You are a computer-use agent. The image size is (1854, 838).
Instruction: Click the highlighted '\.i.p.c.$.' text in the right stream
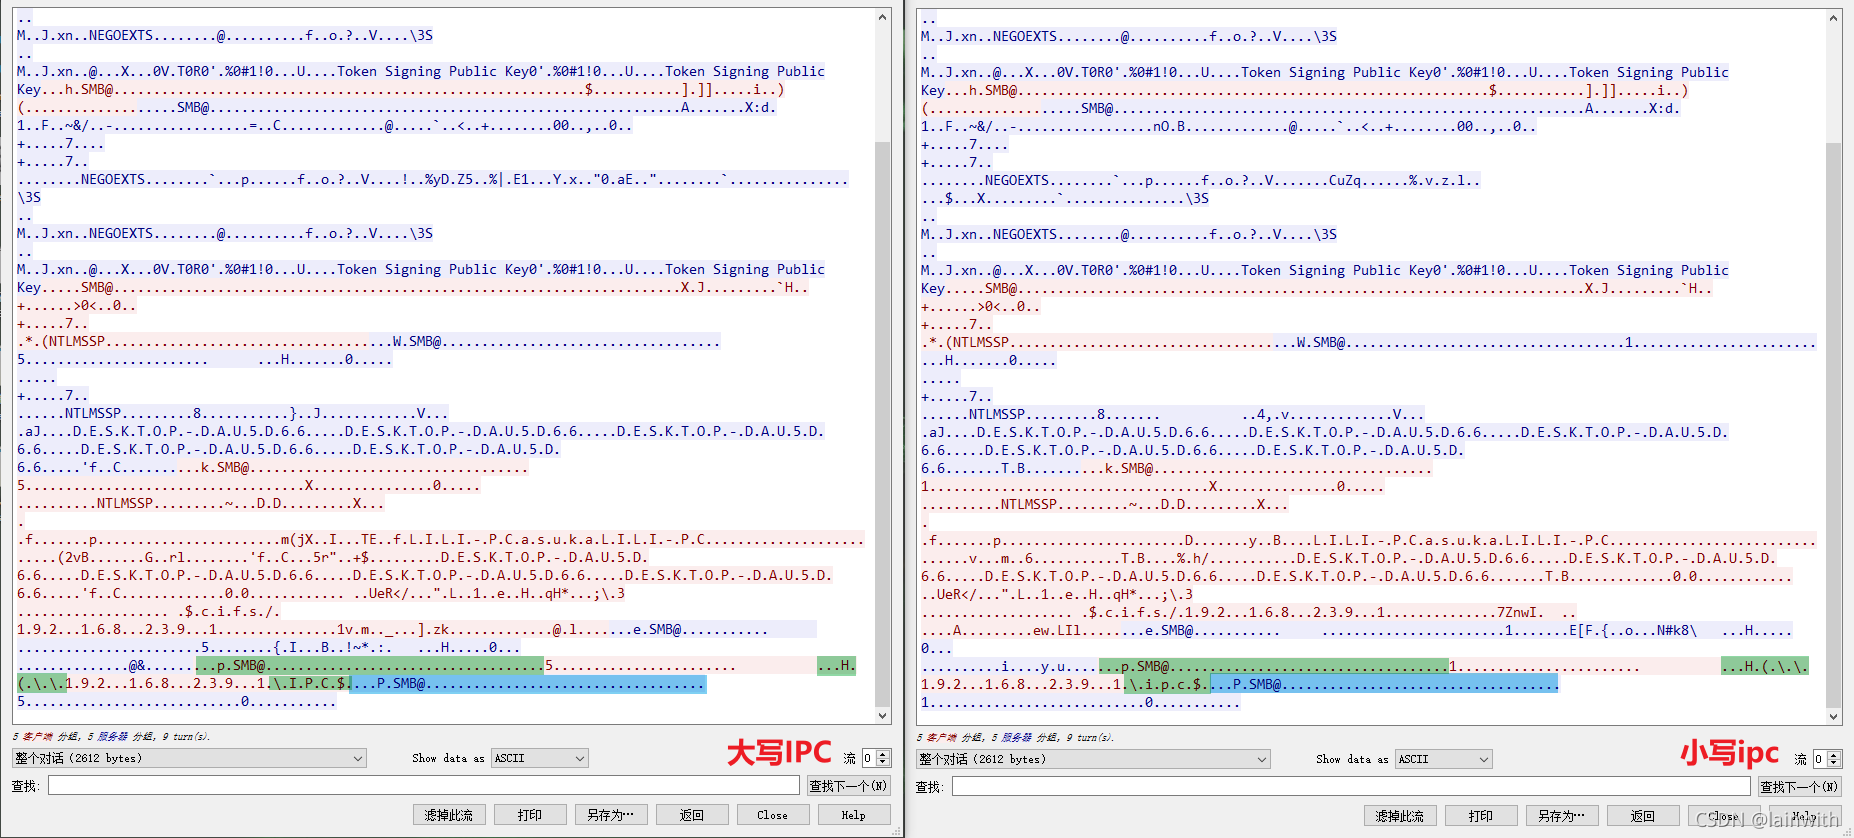coord(1167,684)
